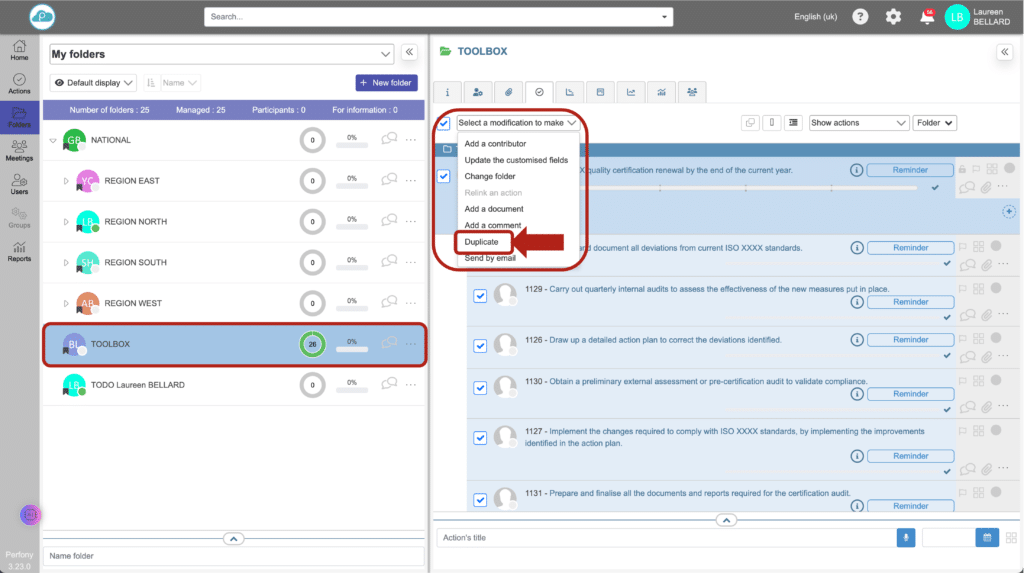Open the calendar date picker icon
The width and height of the screenshot is (1024, 573).
pyautogui.click(x=987, y=538)
